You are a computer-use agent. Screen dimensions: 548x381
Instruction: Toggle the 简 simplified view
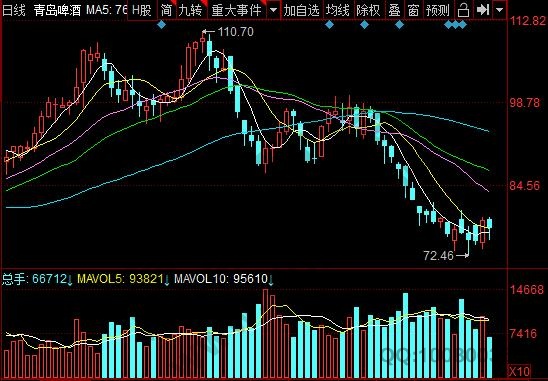[166, 10]
